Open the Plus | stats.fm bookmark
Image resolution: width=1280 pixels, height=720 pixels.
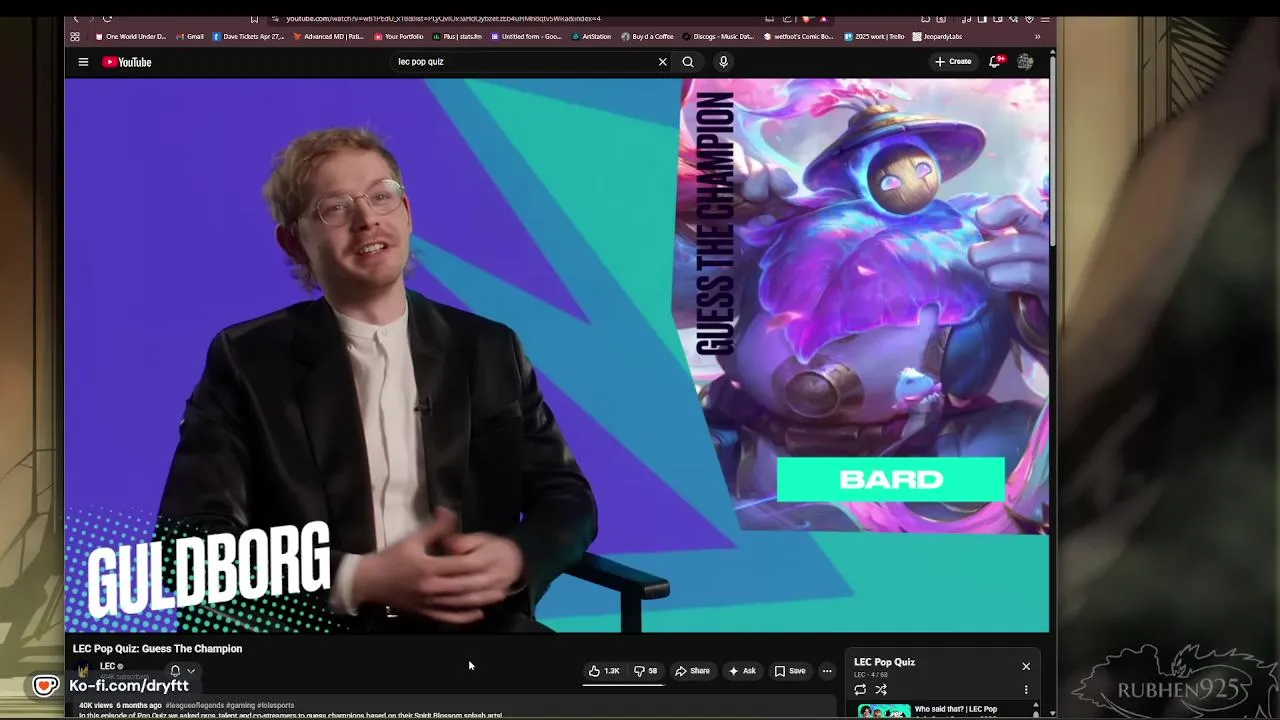[457, 37]
